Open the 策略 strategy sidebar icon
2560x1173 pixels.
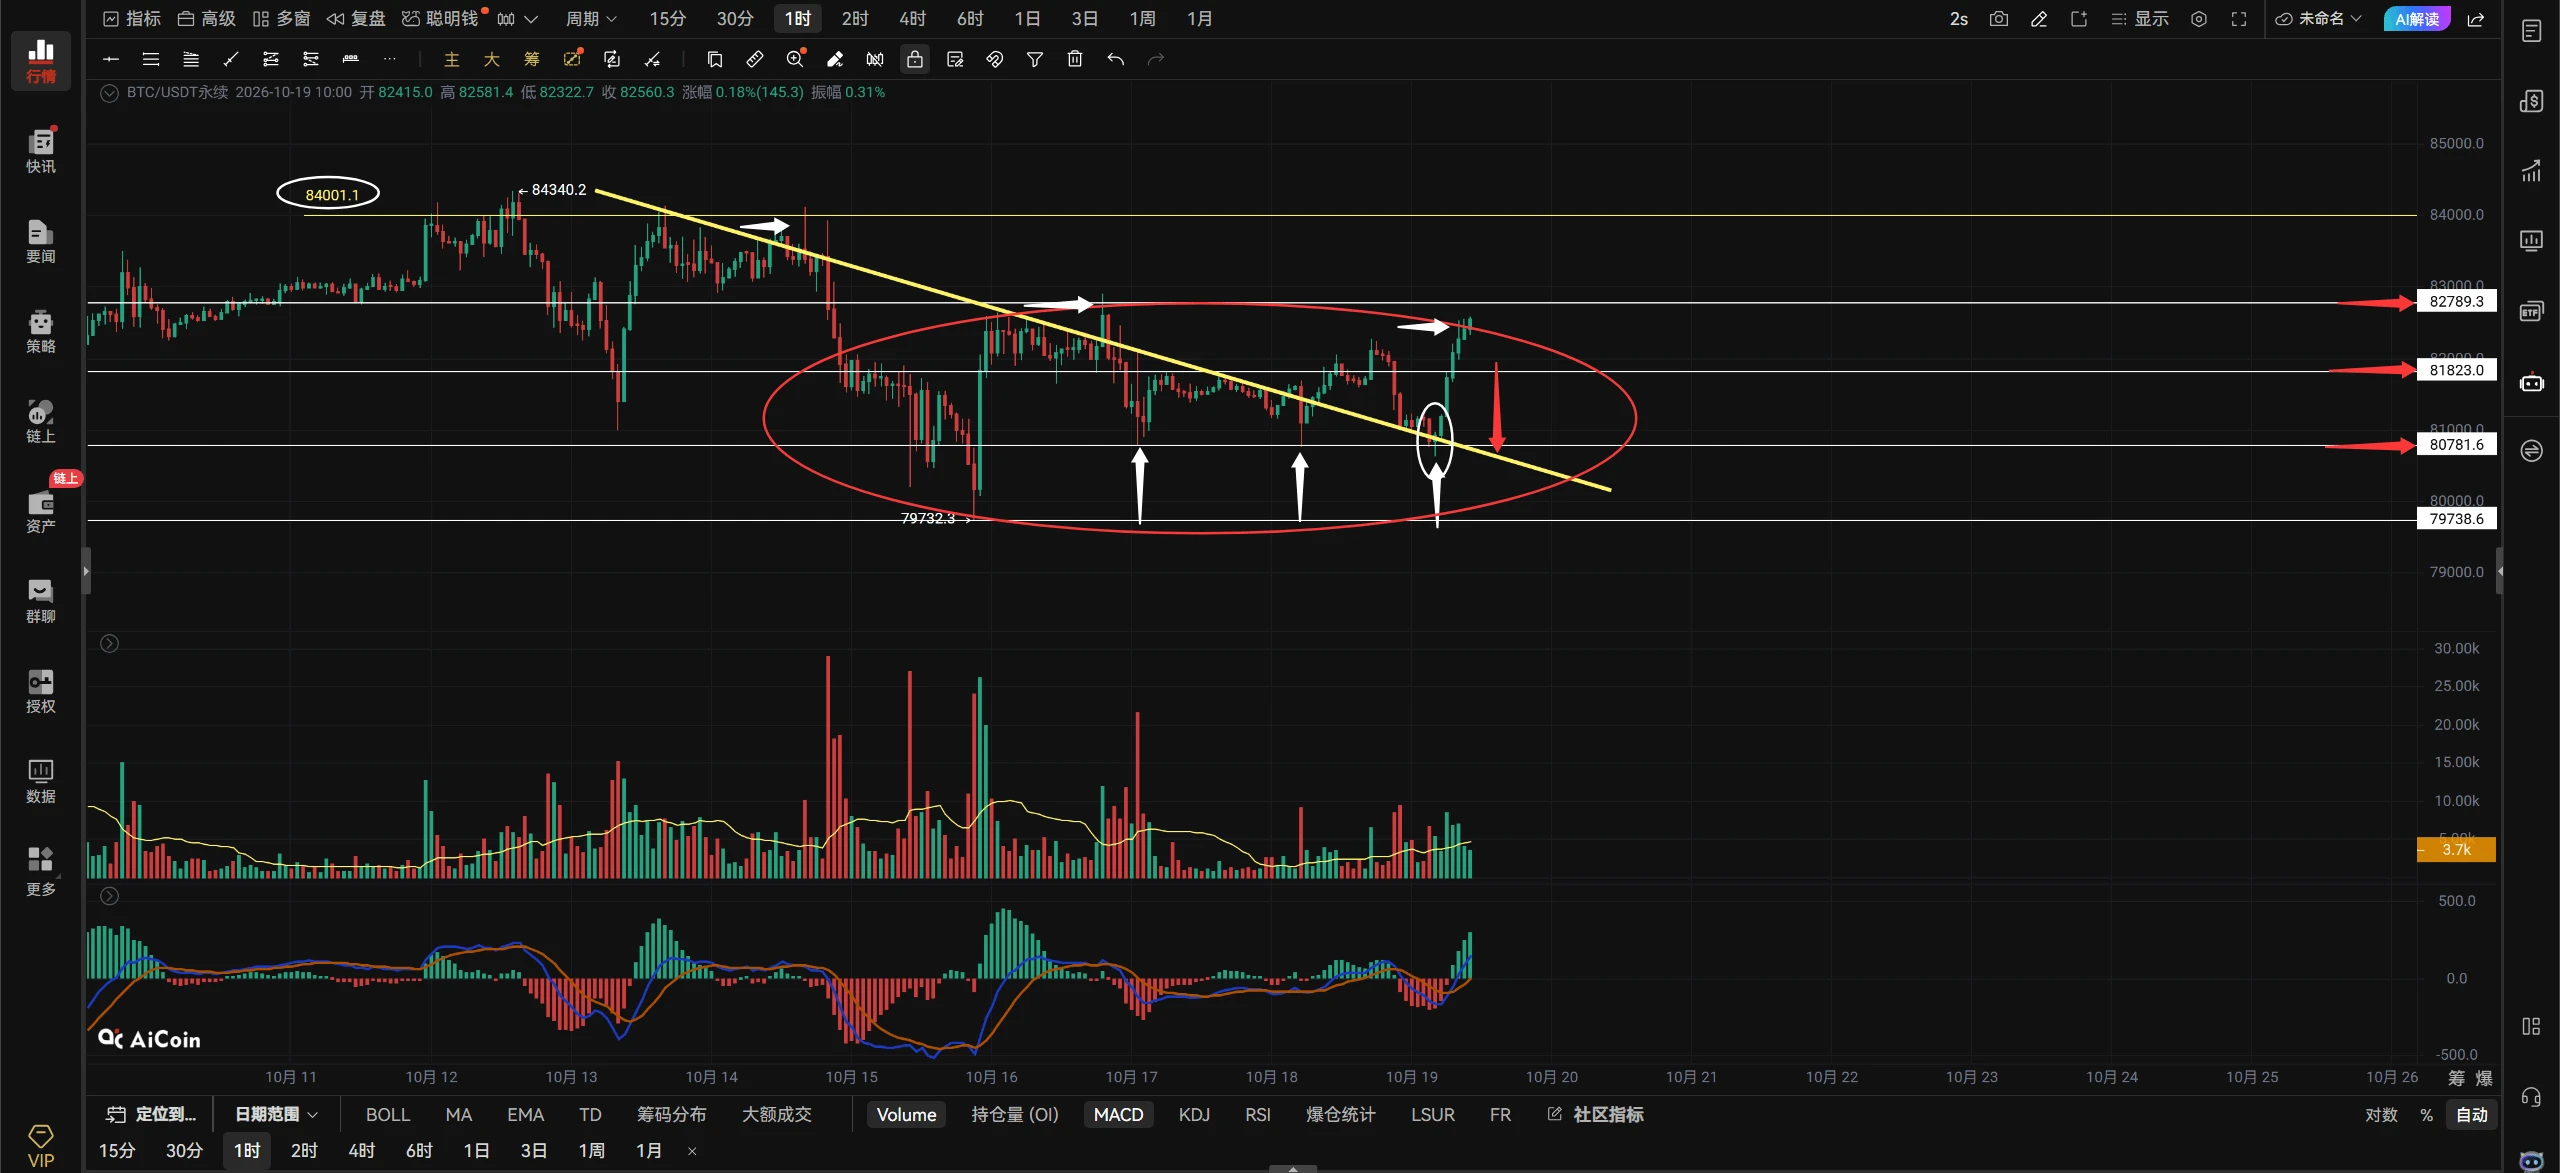[41, 330]
